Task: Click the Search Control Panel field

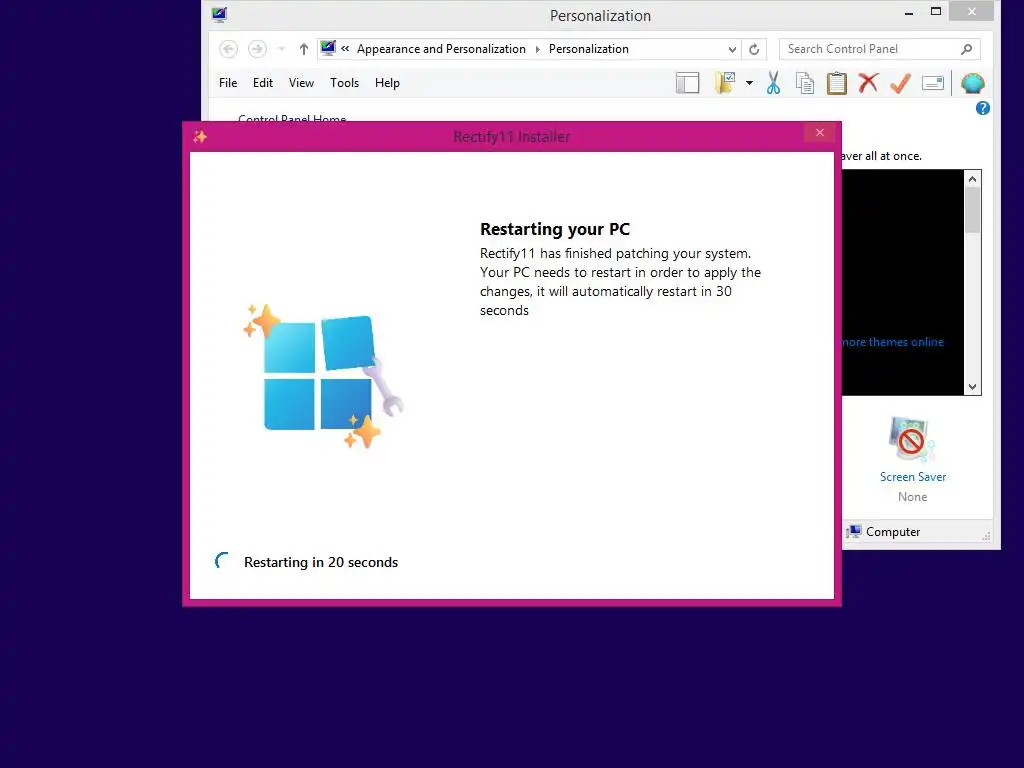Action: (x=879, y=49)
